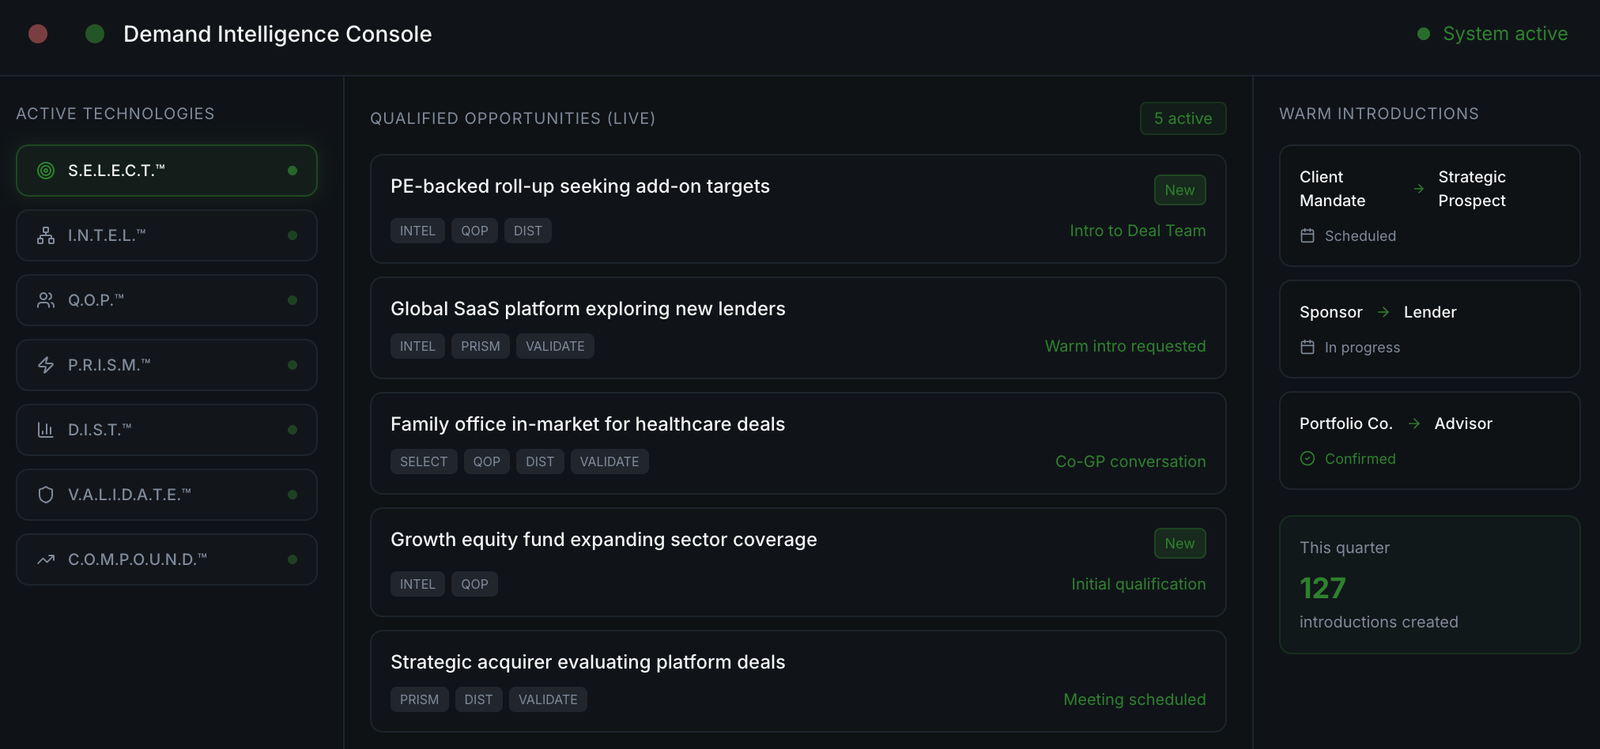Image resolution: width=1600 pixels, height=749 pixels.
Task: Select the V.A.L.I.D.A.T.E. technology item
Action: click(166, 495)
